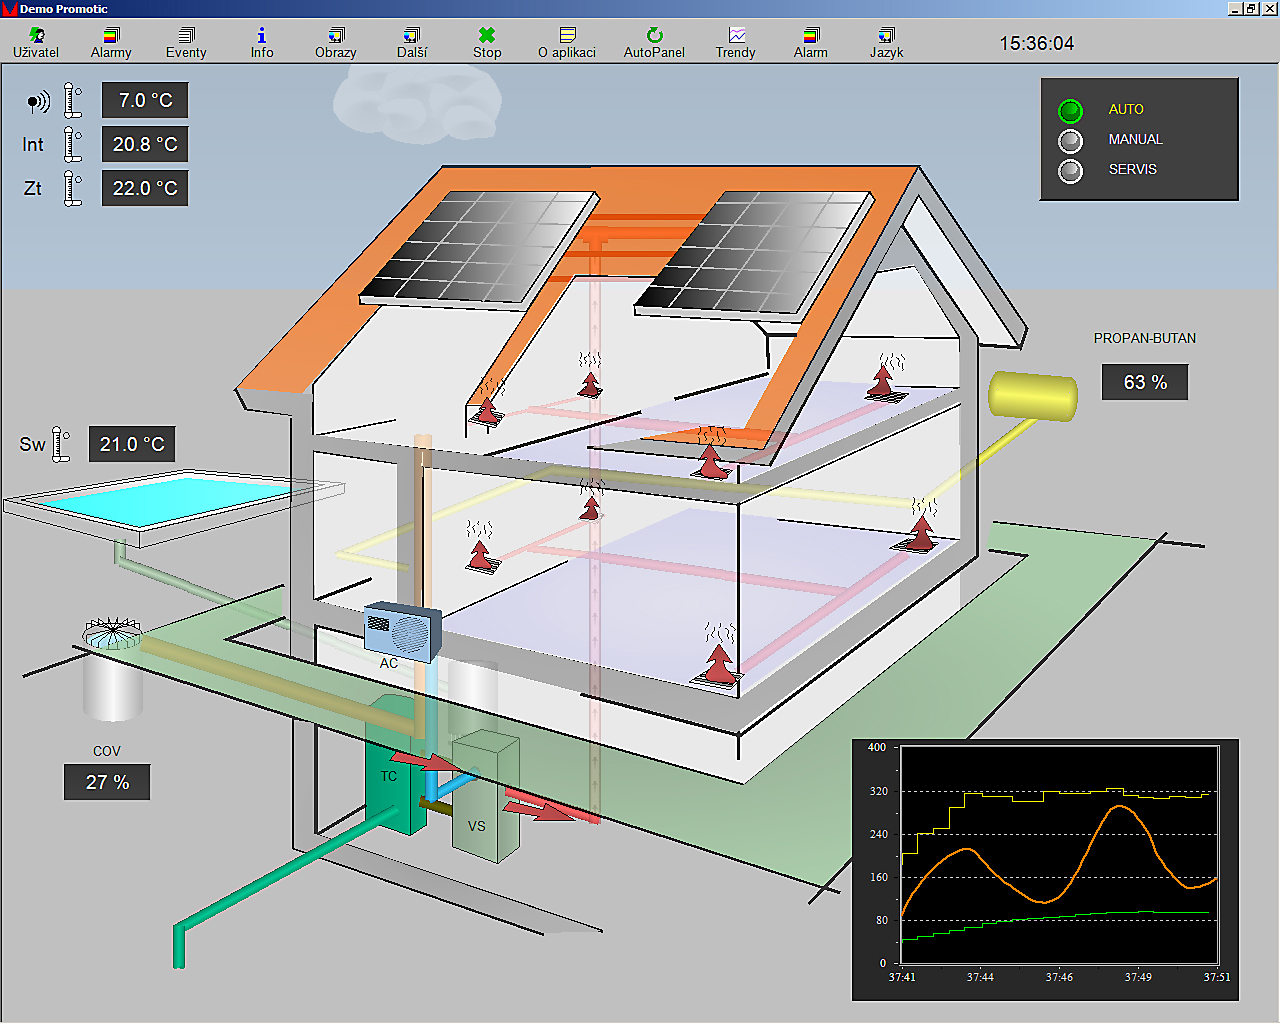Select the MANUAL mode indicator
Image resolution: width=1280 pixels, height=1024 pixels.
[1070, 141]
